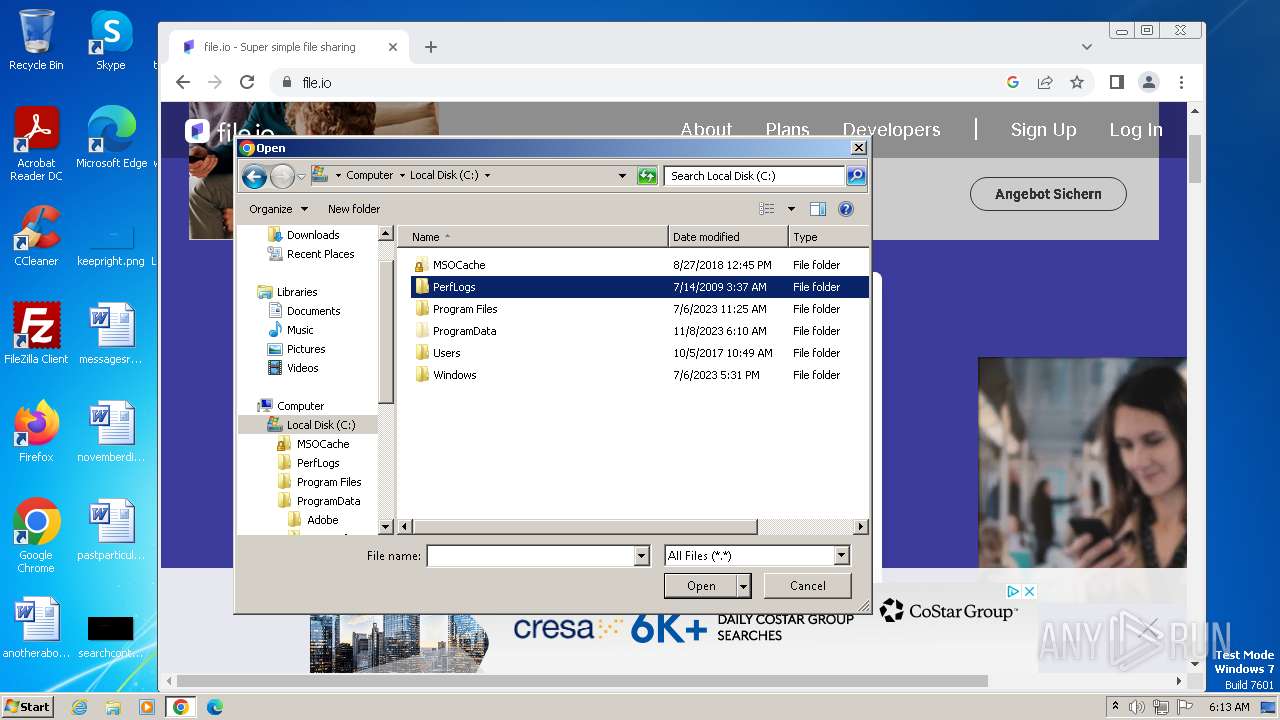Open Chrome profile avatar icon
1280x720 pixels.
1149,82
